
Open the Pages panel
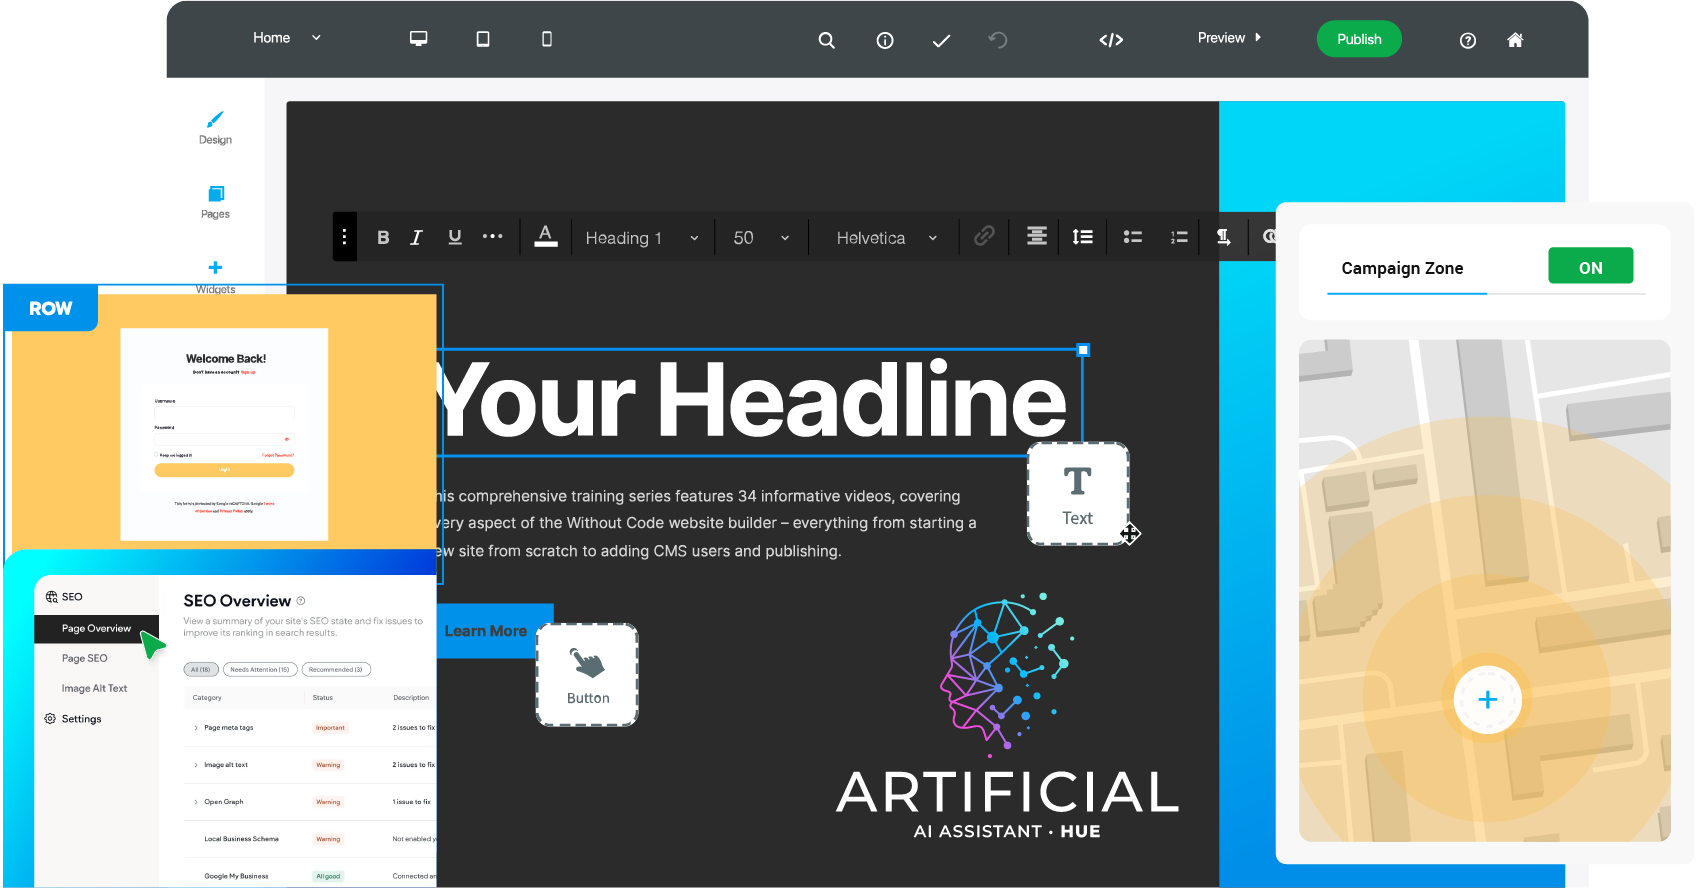click(215, 202)
